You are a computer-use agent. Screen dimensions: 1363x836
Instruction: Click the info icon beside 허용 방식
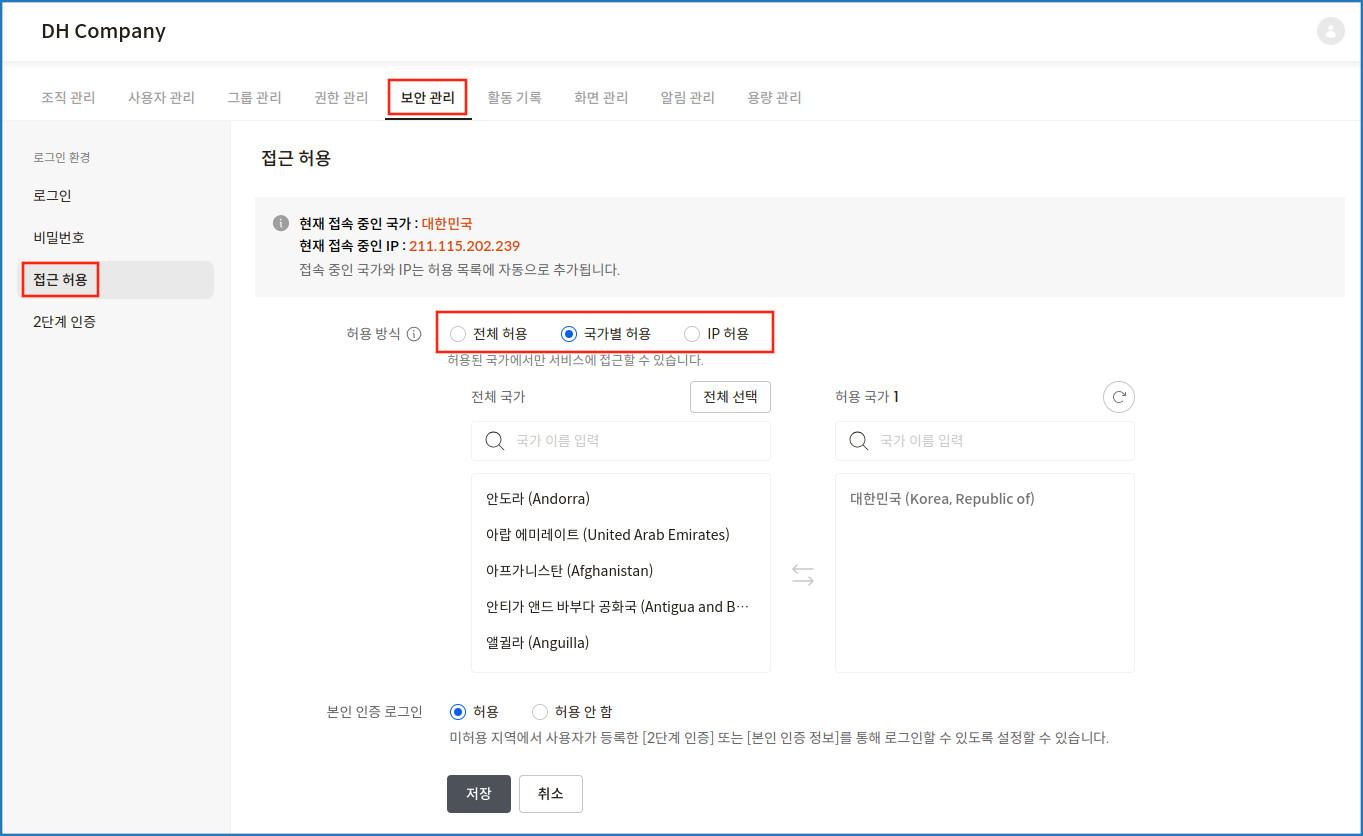[x=414, y=334]
